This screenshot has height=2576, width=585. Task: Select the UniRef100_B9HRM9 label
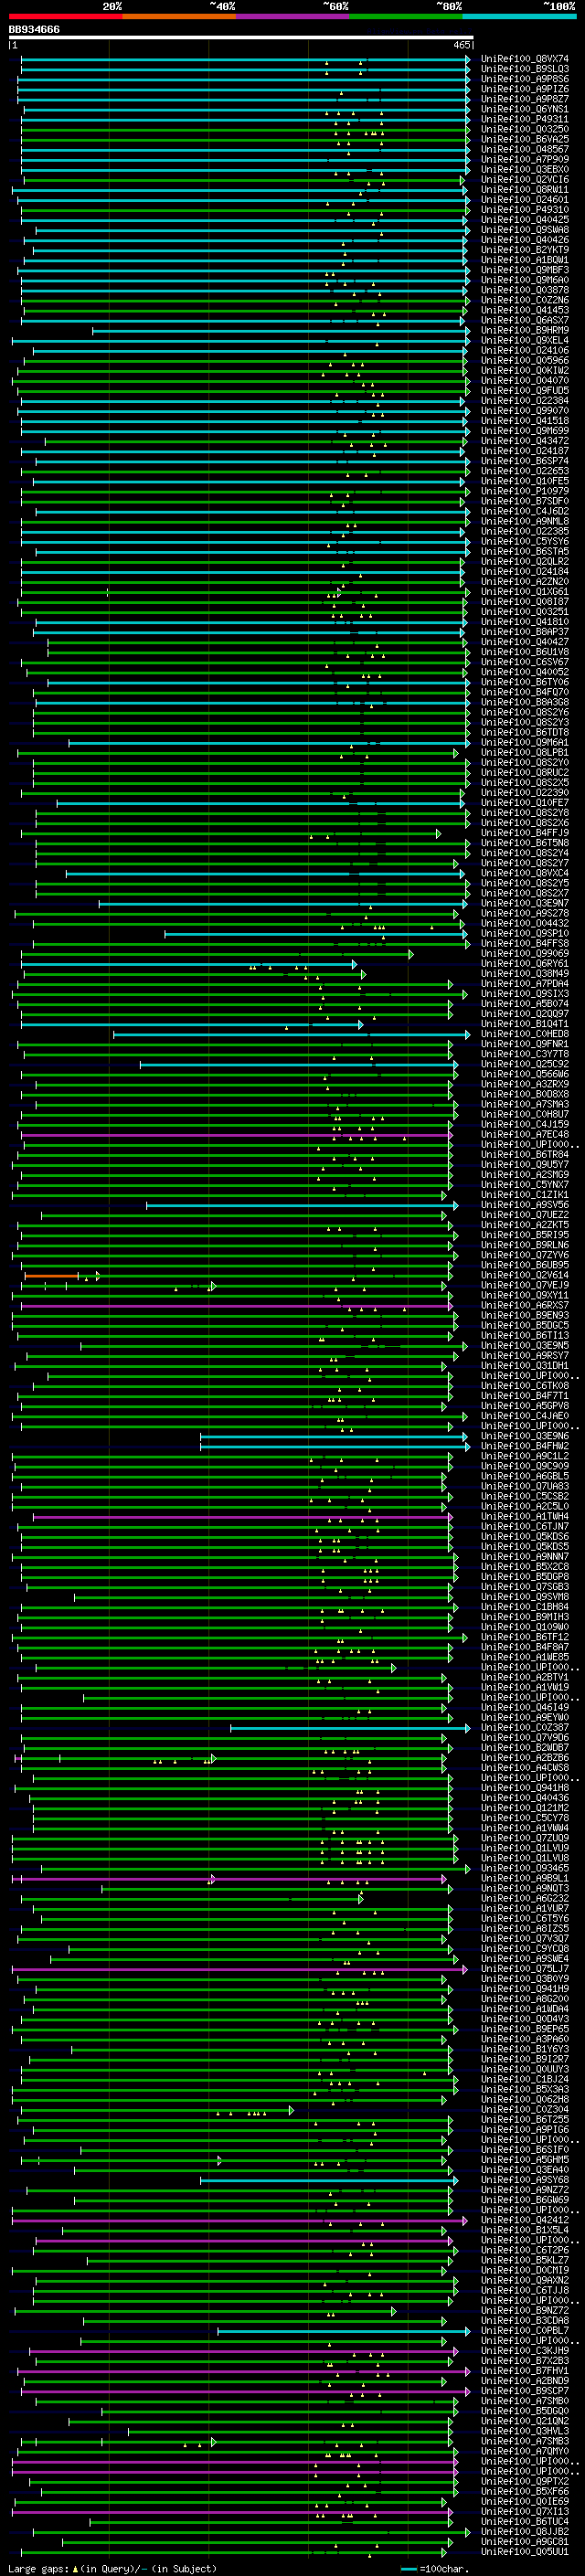(525, 330)
